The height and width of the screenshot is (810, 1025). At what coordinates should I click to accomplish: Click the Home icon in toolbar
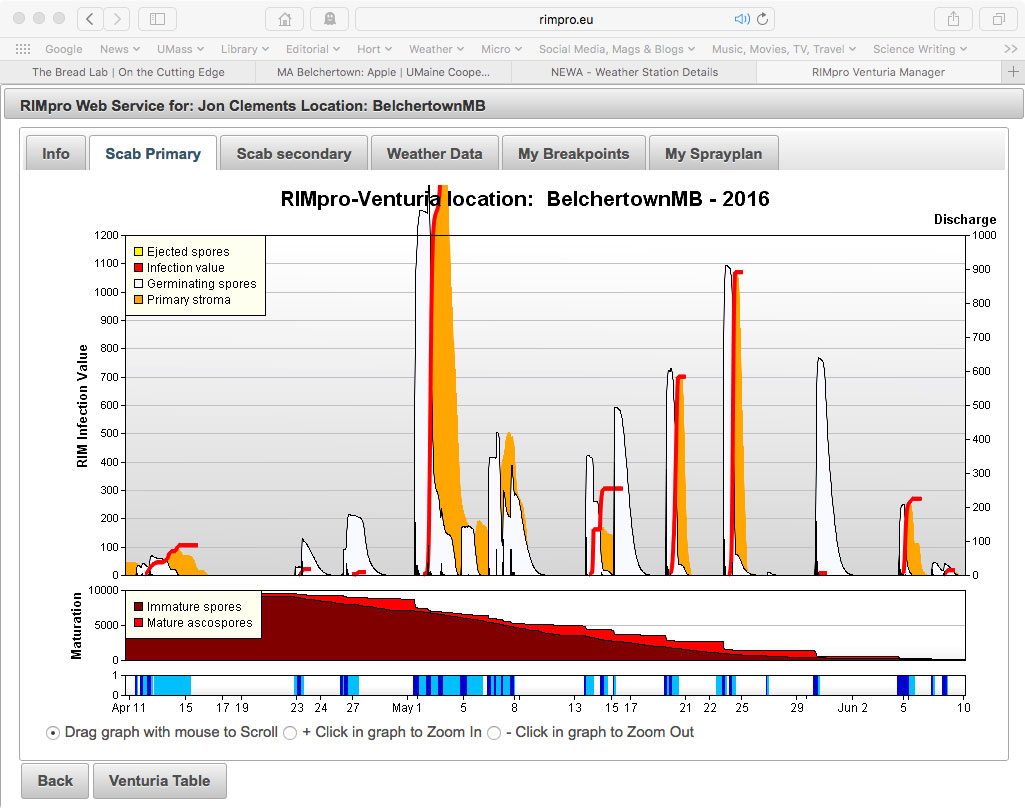pyautogui.click(x=285, y=19)
